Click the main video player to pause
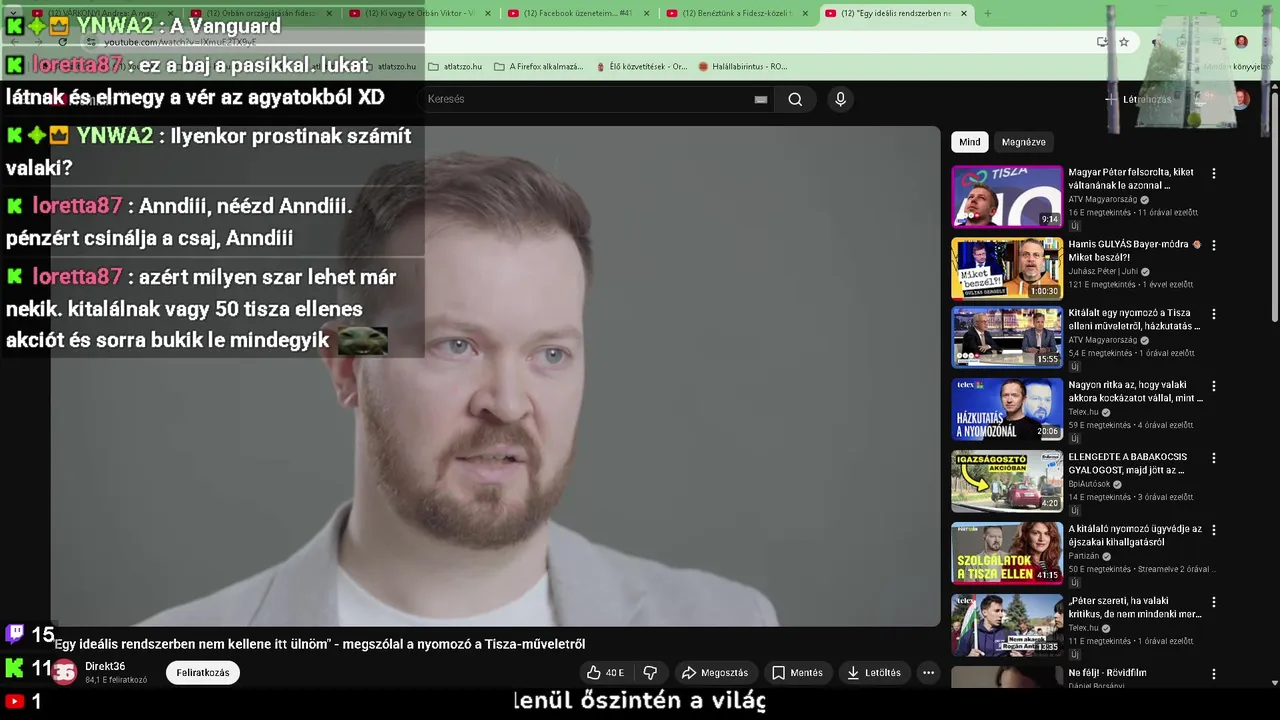Screen dimensions: 1280x720 point(495,376)
